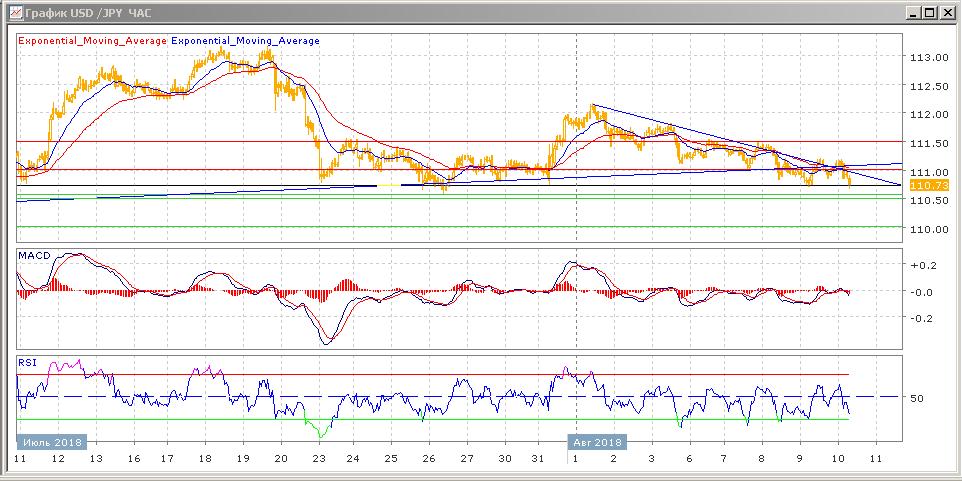
Task: Select the blue Exponential_Moving_Average legend label
Action: (246, 41)
